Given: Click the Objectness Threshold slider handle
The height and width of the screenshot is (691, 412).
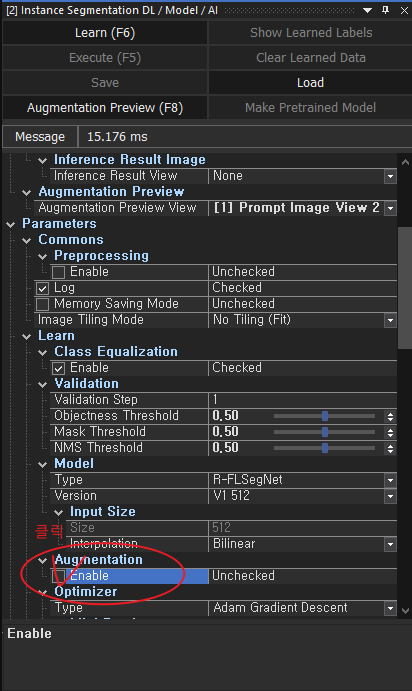Looking at the screenshot, I should tap(325, 416).
